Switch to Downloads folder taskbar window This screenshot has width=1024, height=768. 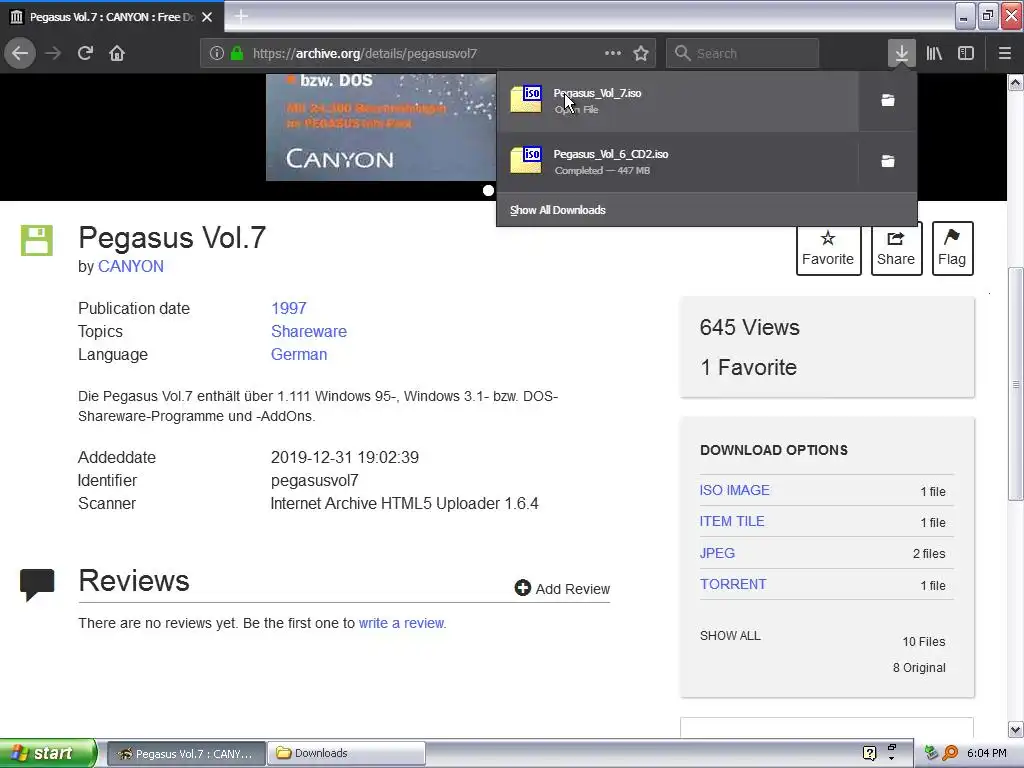point(346,754)
